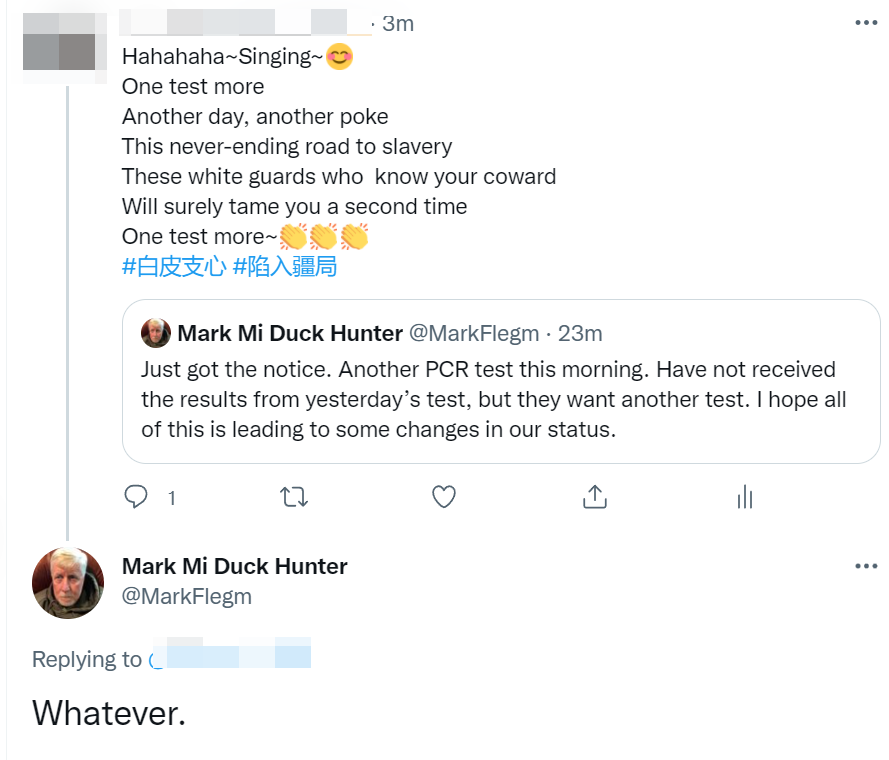
Task: Click the retweet arrows icon
Action: pos(294,496)
